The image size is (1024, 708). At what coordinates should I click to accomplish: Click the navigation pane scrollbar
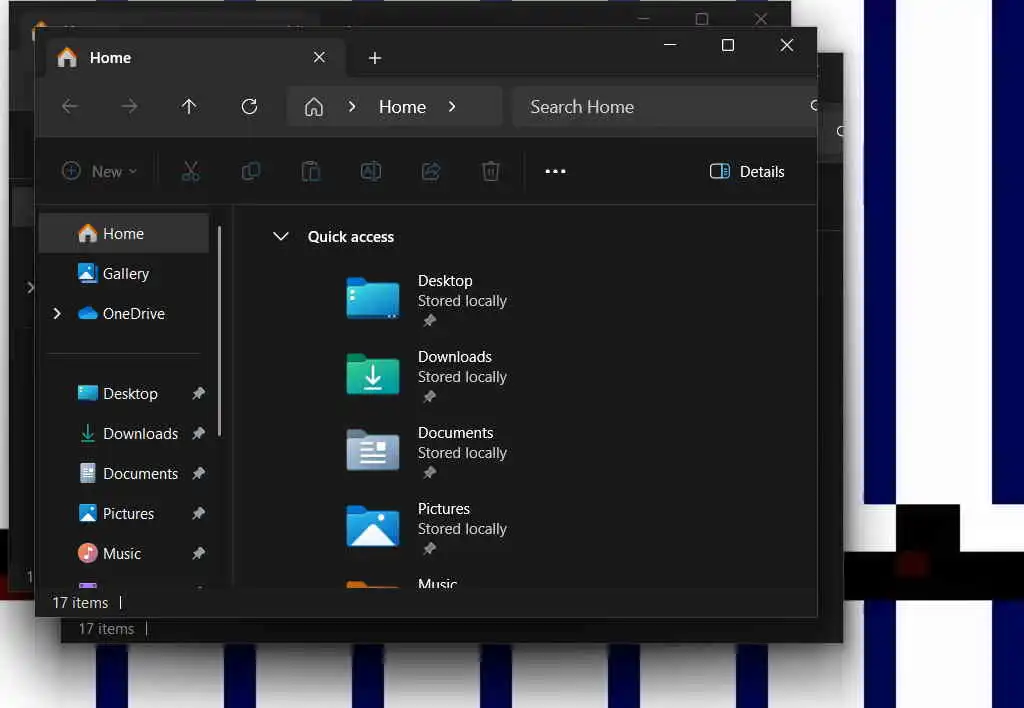219,331
